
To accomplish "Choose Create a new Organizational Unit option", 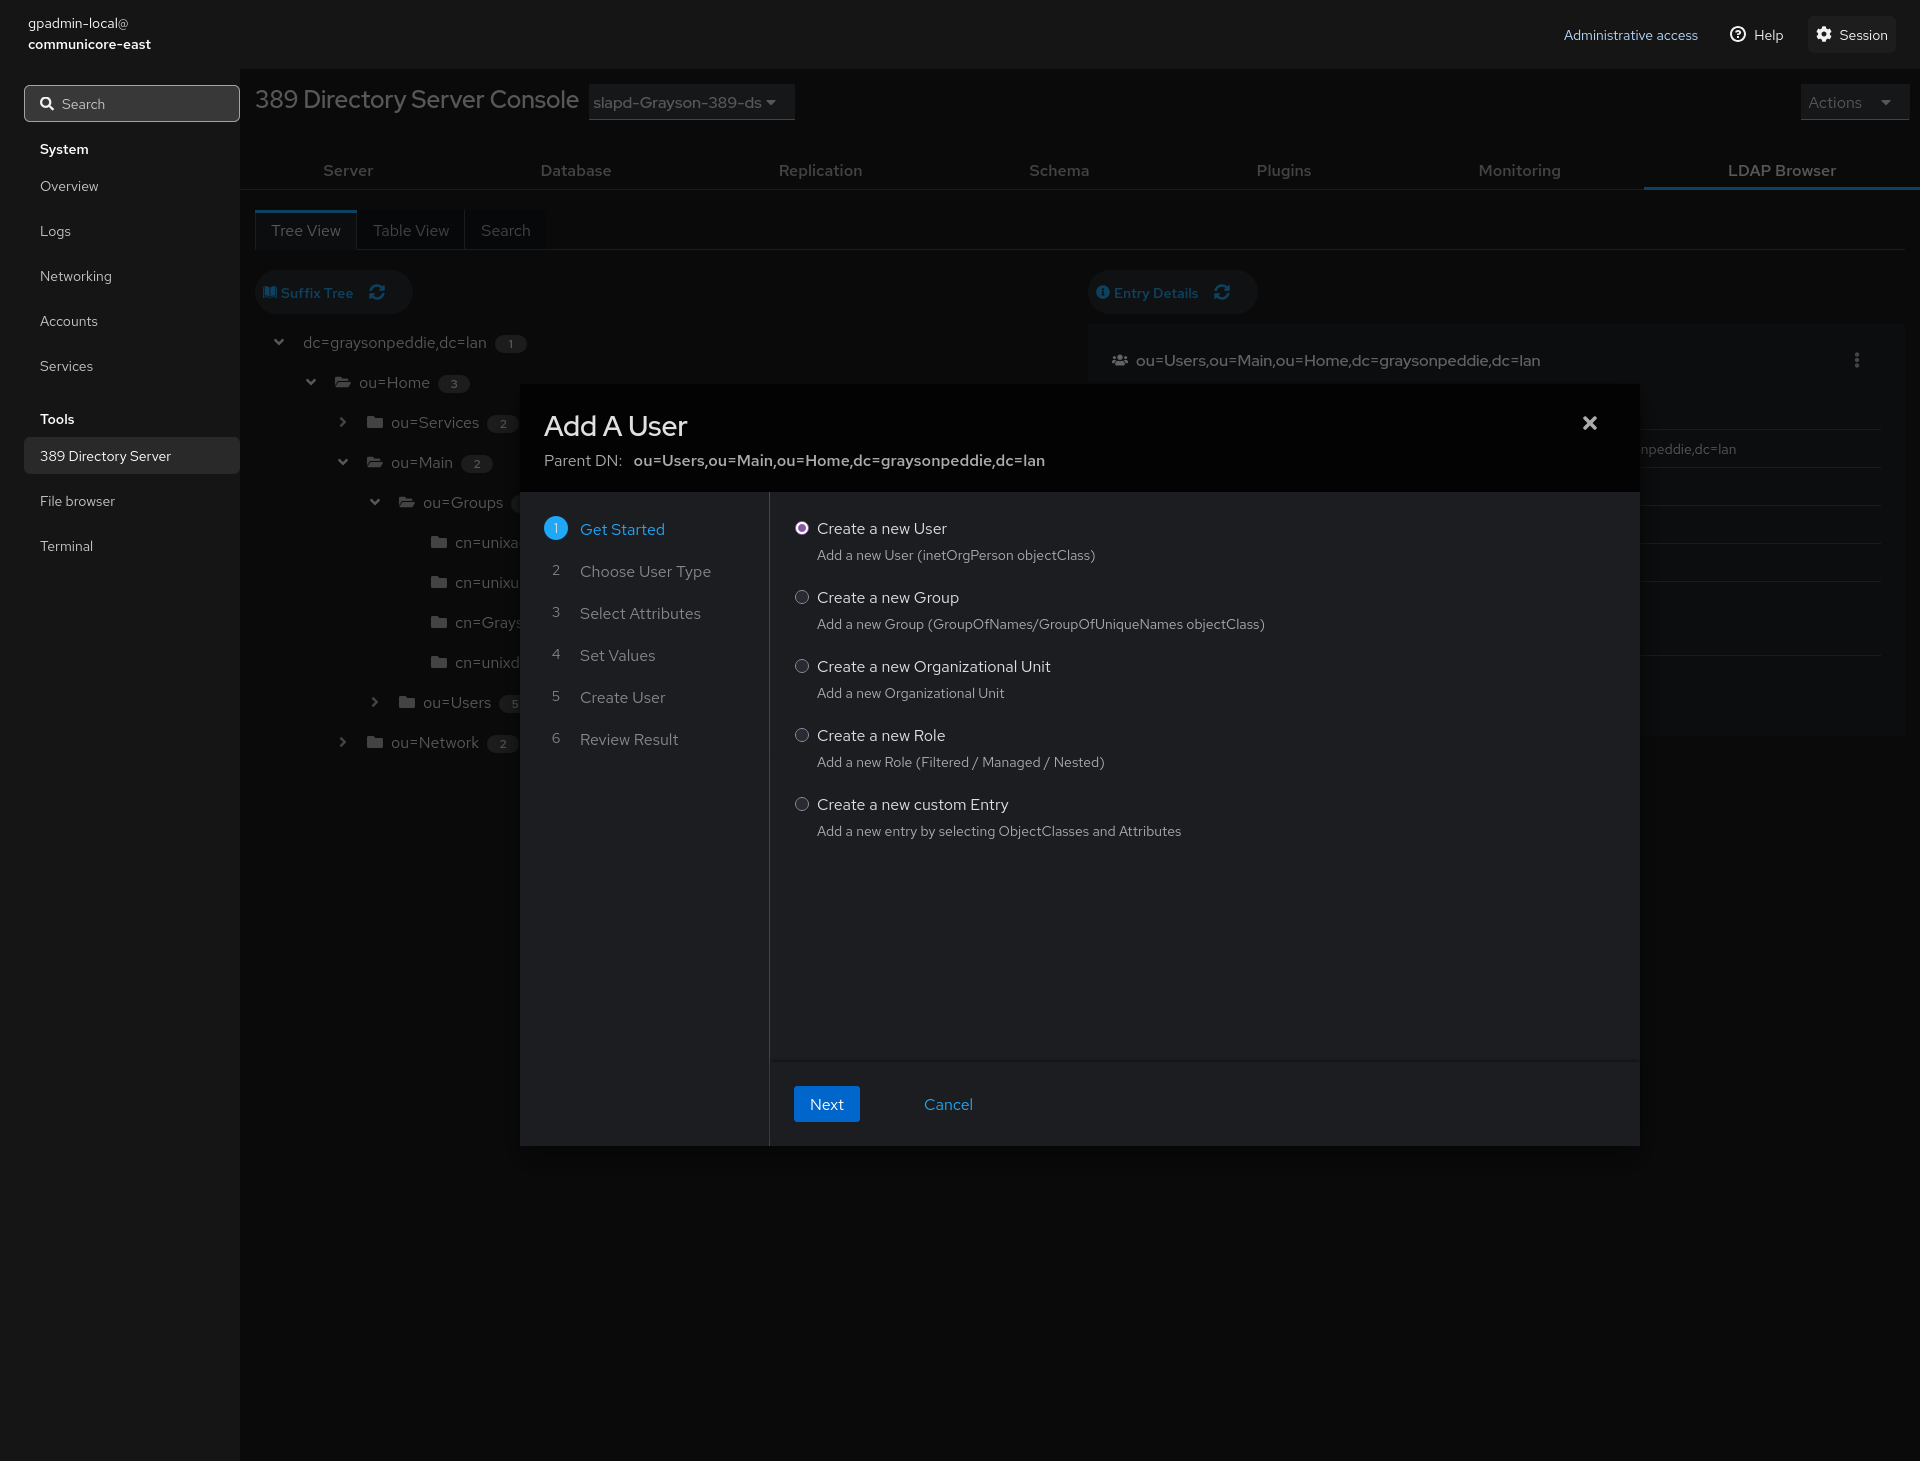I will (x=802, y=666).
